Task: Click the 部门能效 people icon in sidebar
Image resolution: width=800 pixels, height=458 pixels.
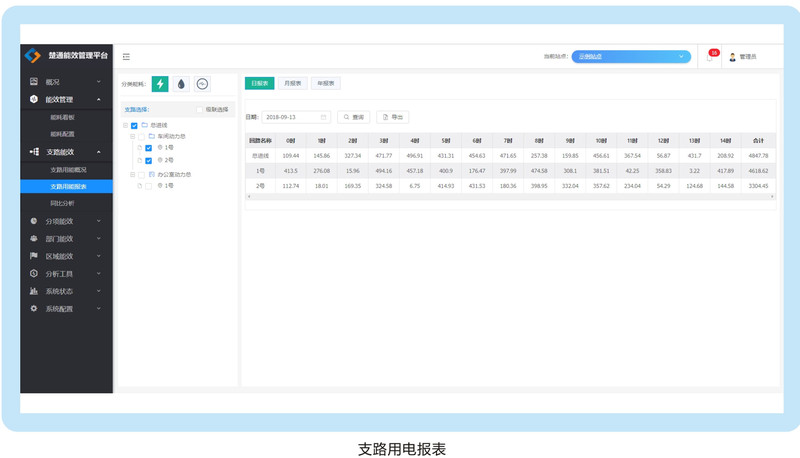Action: [x=34, y=238]
